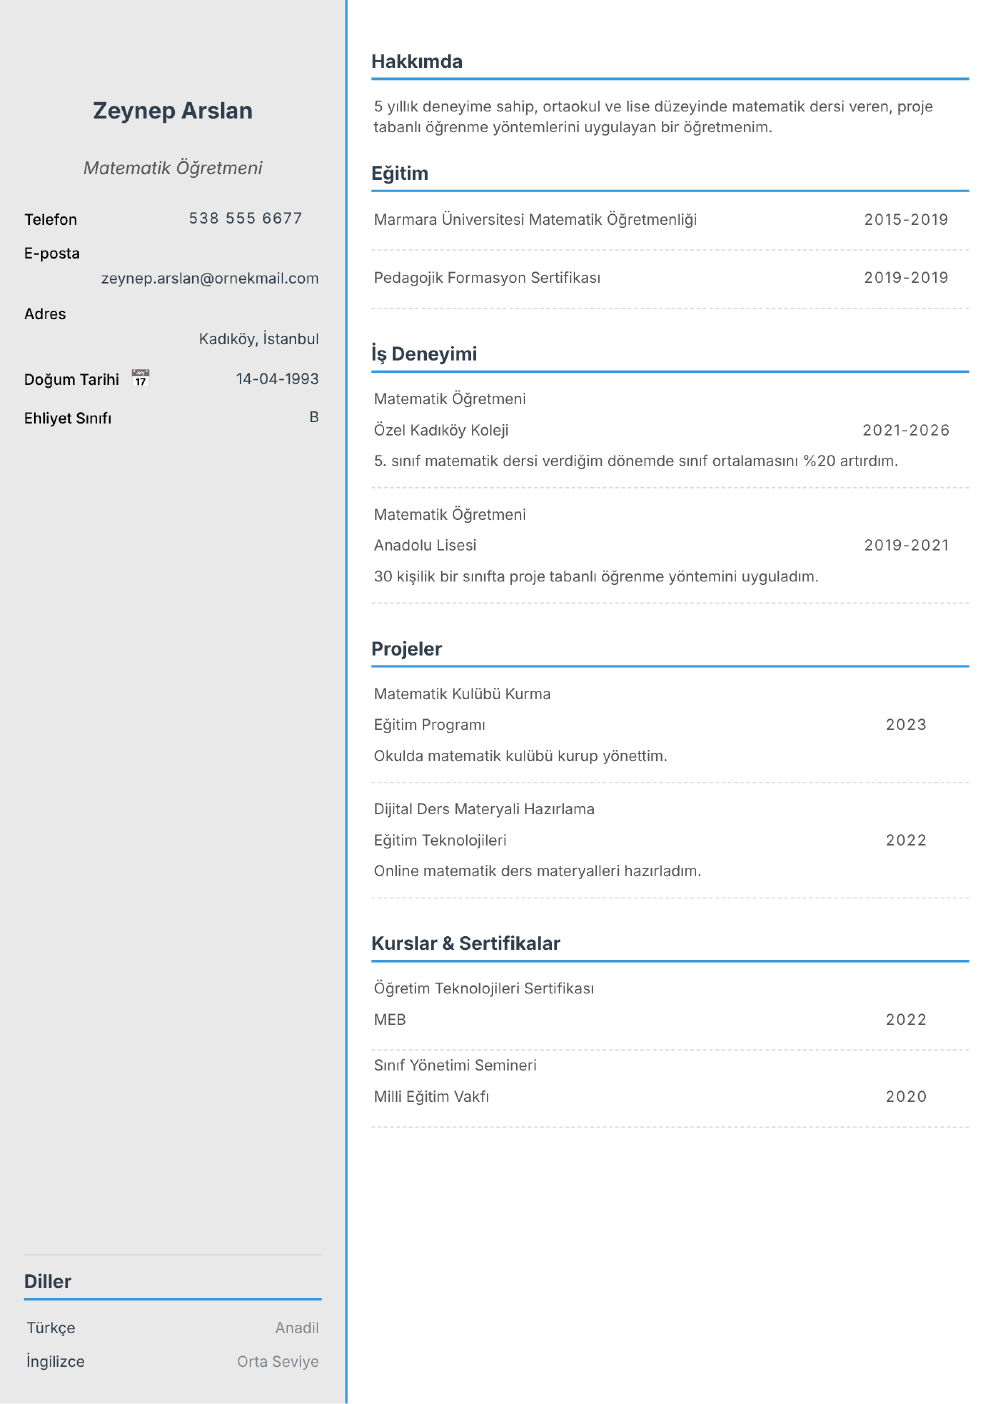
Task: Select the Dijital Ders Materyali Hazırlama title
Action: click(x=484, y=809)
